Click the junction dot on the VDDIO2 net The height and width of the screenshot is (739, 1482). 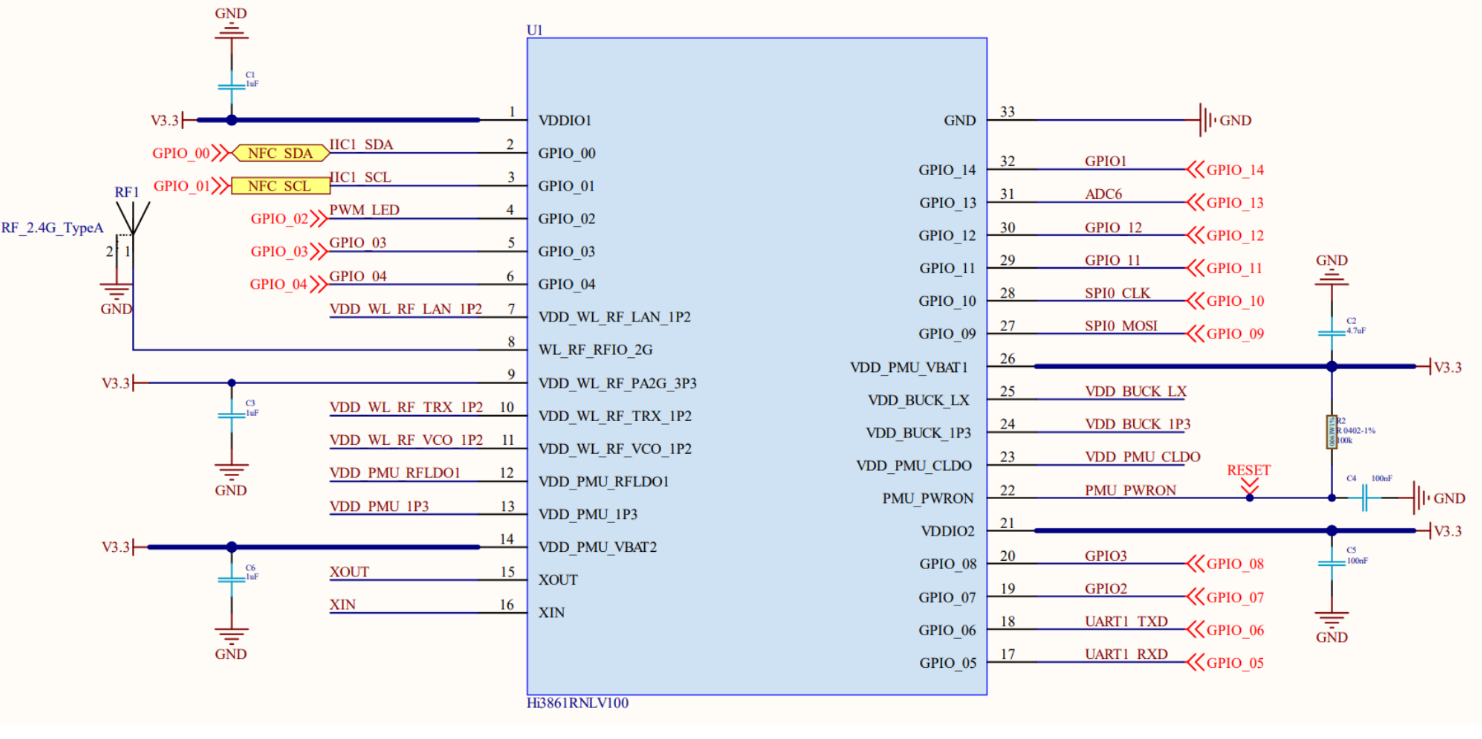point(1333,530)
